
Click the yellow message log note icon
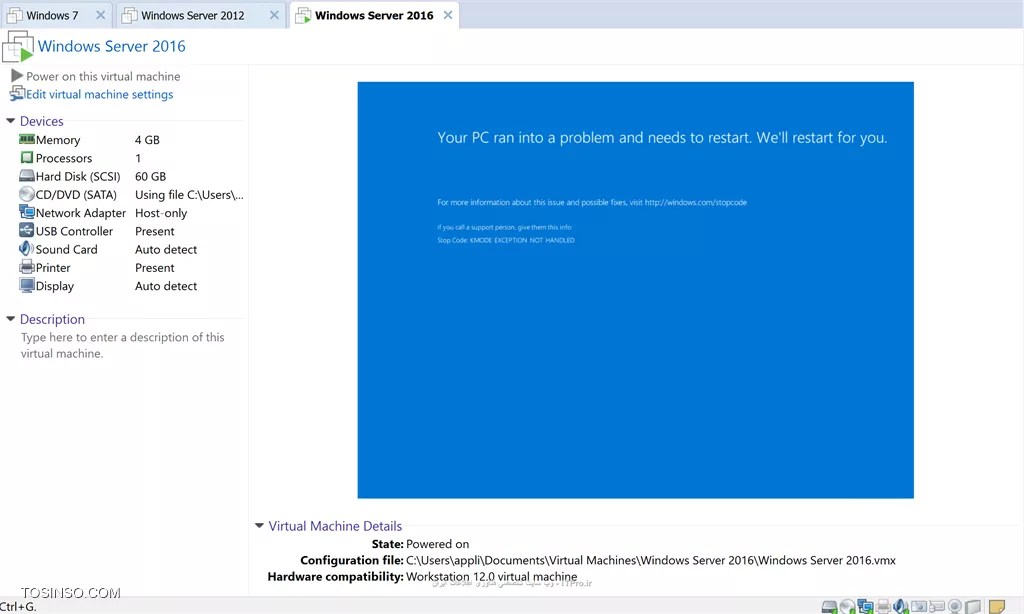click(997, 607)
